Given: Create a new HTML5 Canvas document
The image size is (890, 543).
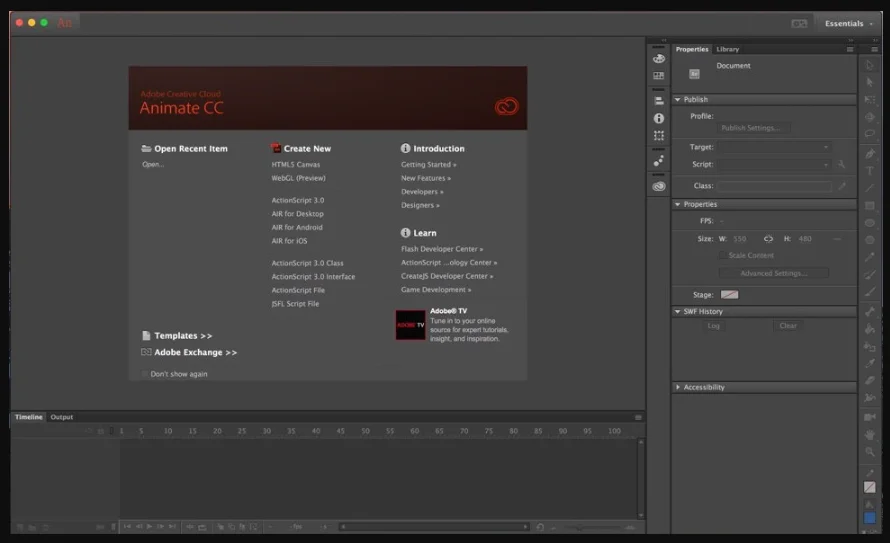Looking at the screenshot, I should pyautogui.click(x=296, y=165).
